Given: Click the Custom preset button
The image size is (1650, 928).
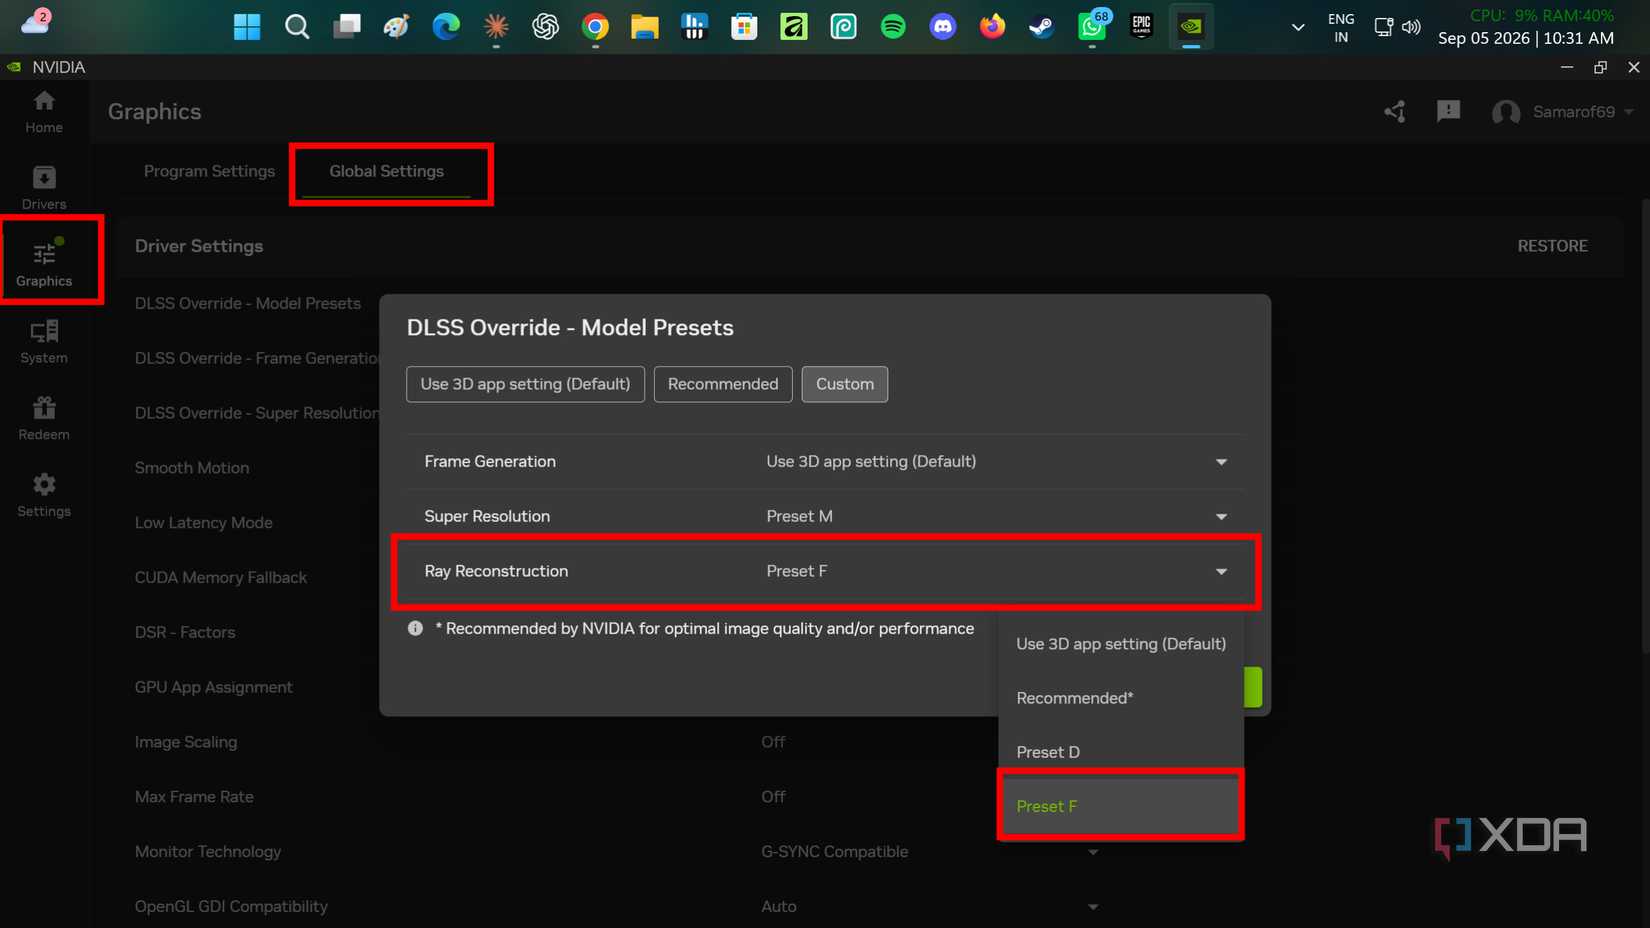Looking at the screenshot, I should (845, 384).
